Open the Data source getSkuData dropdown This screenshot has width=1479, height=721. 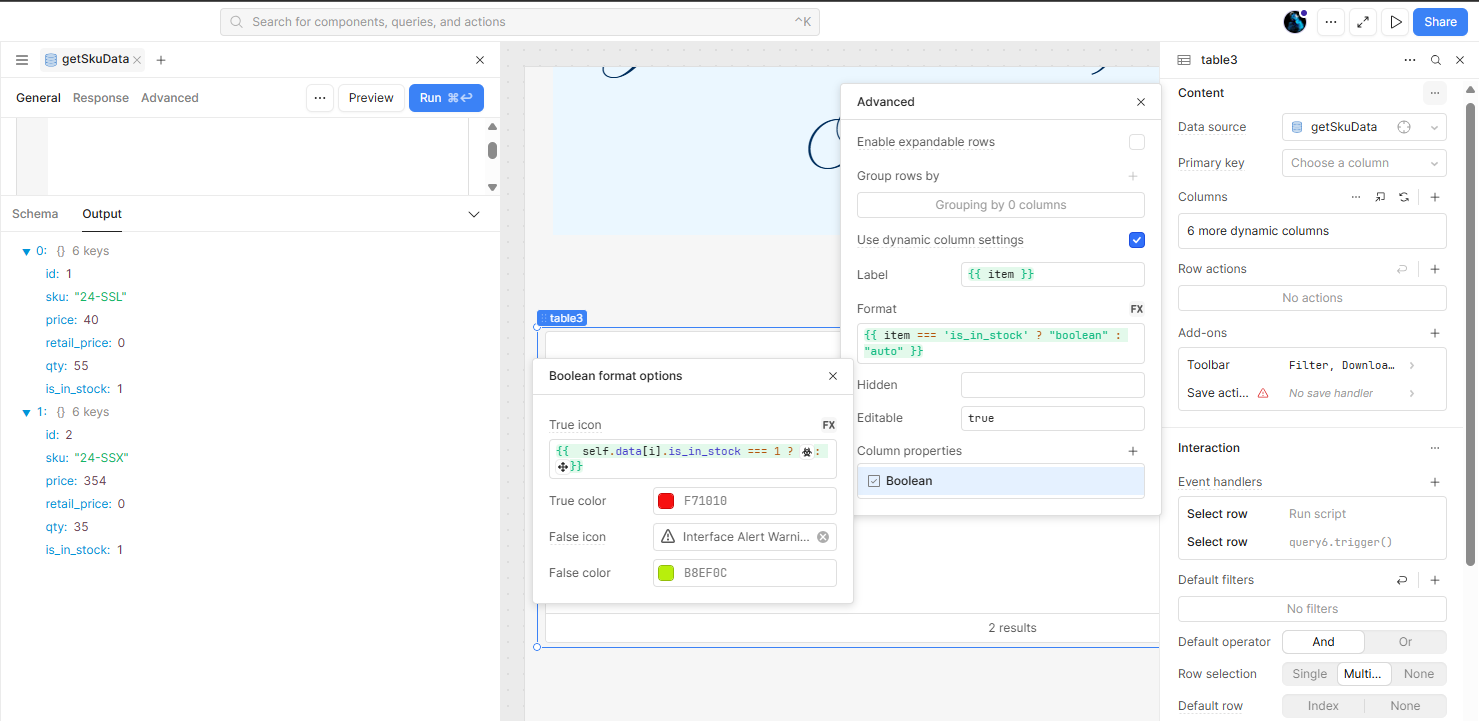pos(1364,127)
